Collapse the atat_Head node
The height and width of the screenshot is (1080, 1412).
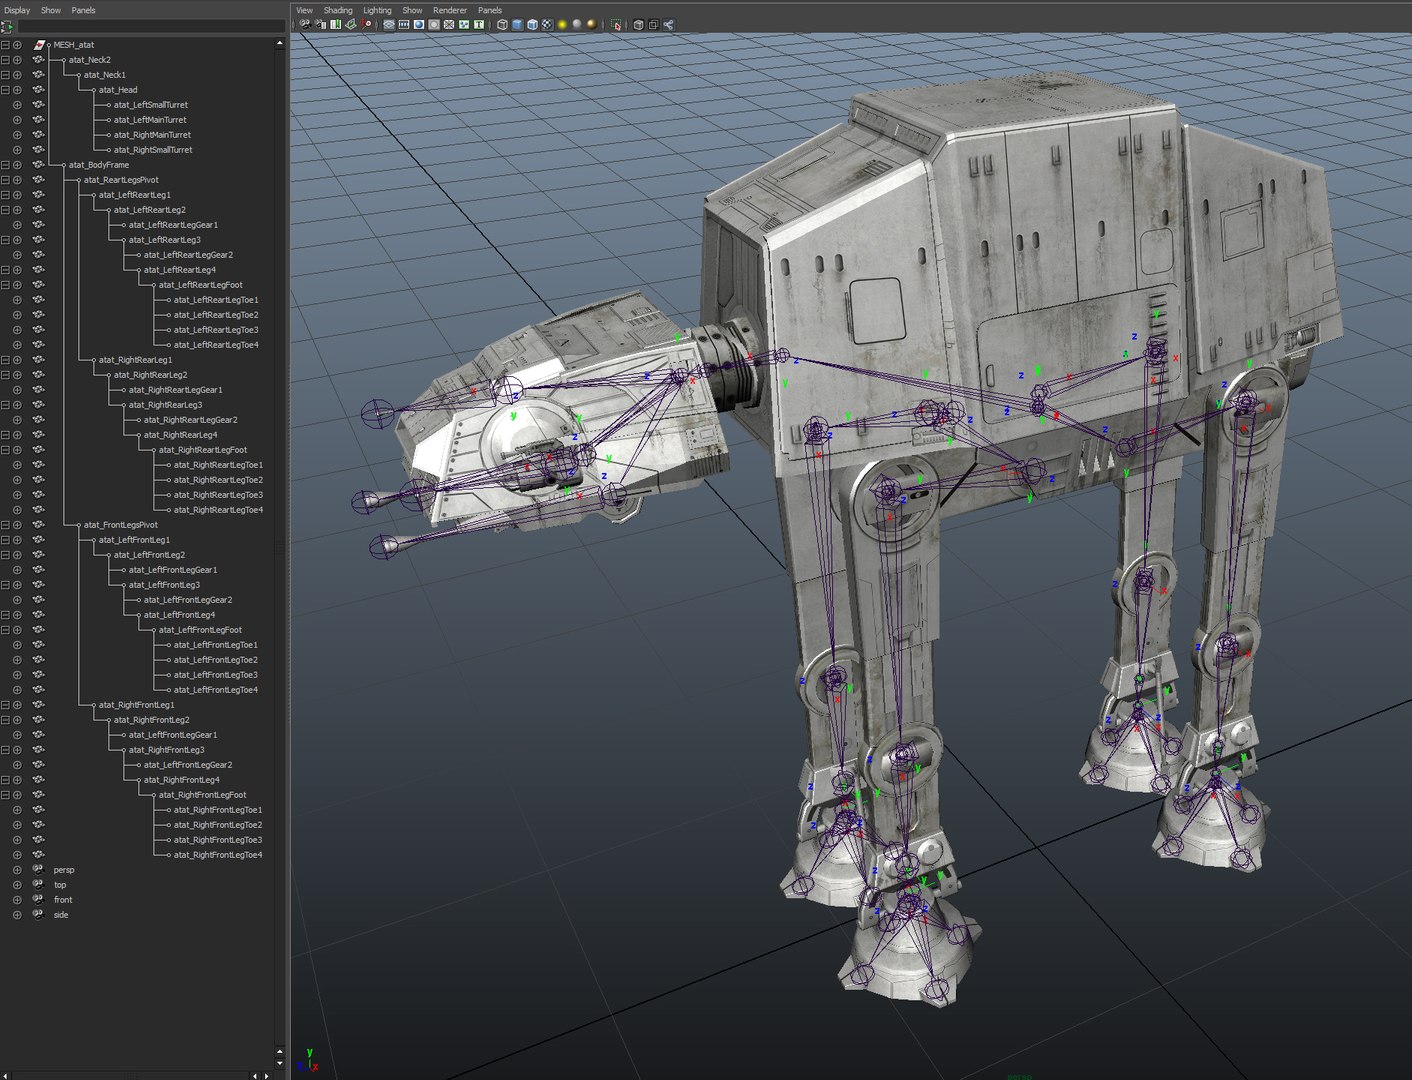coord(5,90)
